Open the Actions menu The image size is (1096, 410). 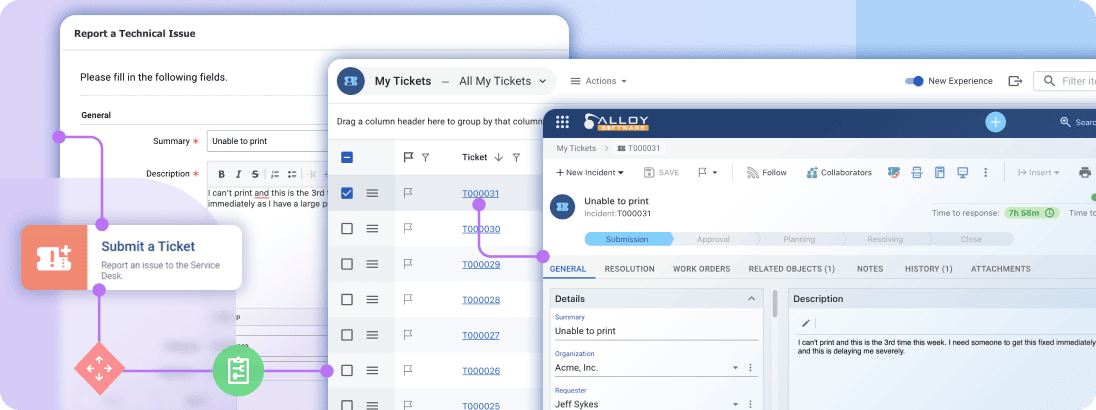(598, 81)
